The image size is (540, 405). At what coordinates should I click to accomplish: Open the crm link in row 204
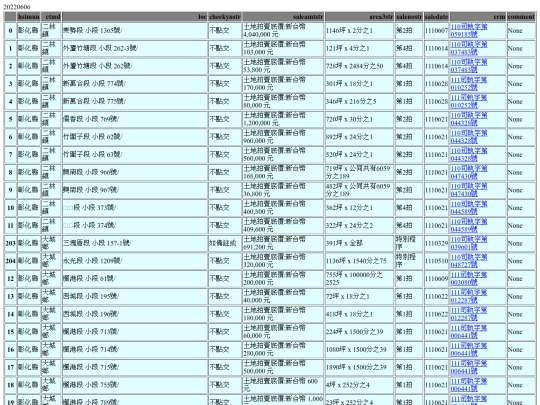(x=469, y=261)
